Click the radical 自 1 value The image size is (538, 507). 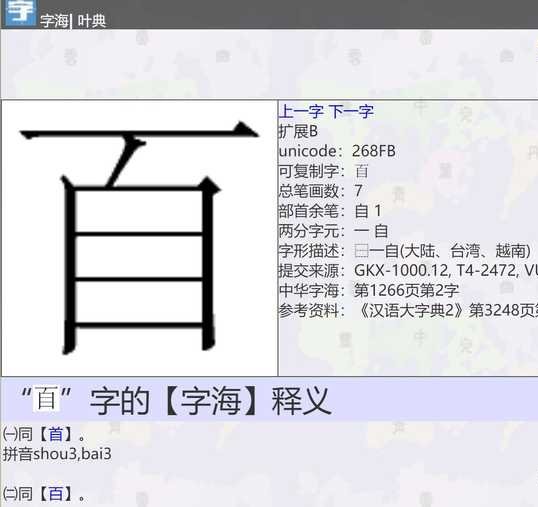pyautogui.click(x=368, y=211)
